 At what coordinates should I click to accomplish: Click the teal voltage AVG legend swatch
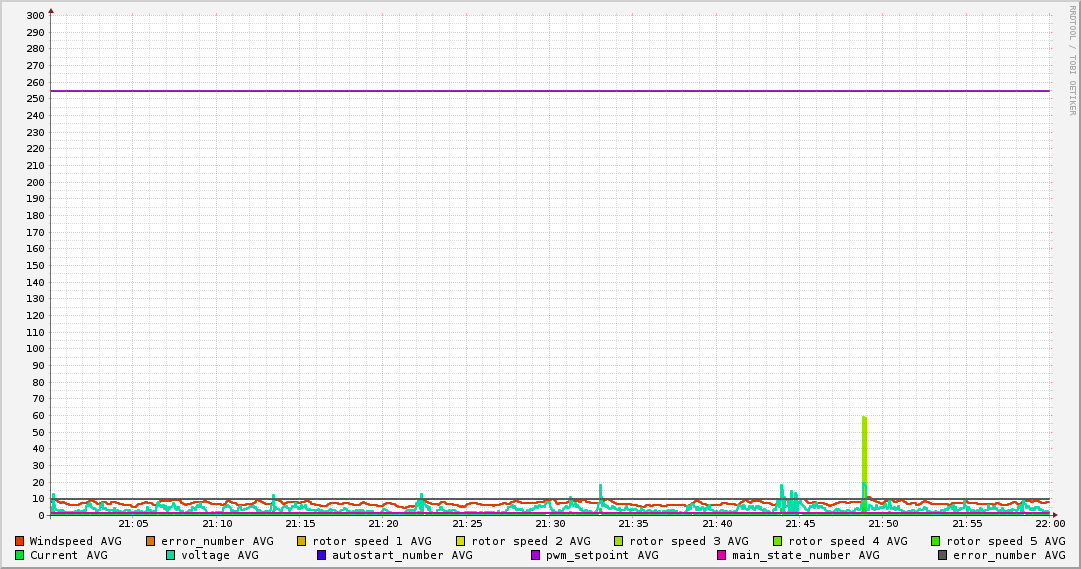[170, 555]
